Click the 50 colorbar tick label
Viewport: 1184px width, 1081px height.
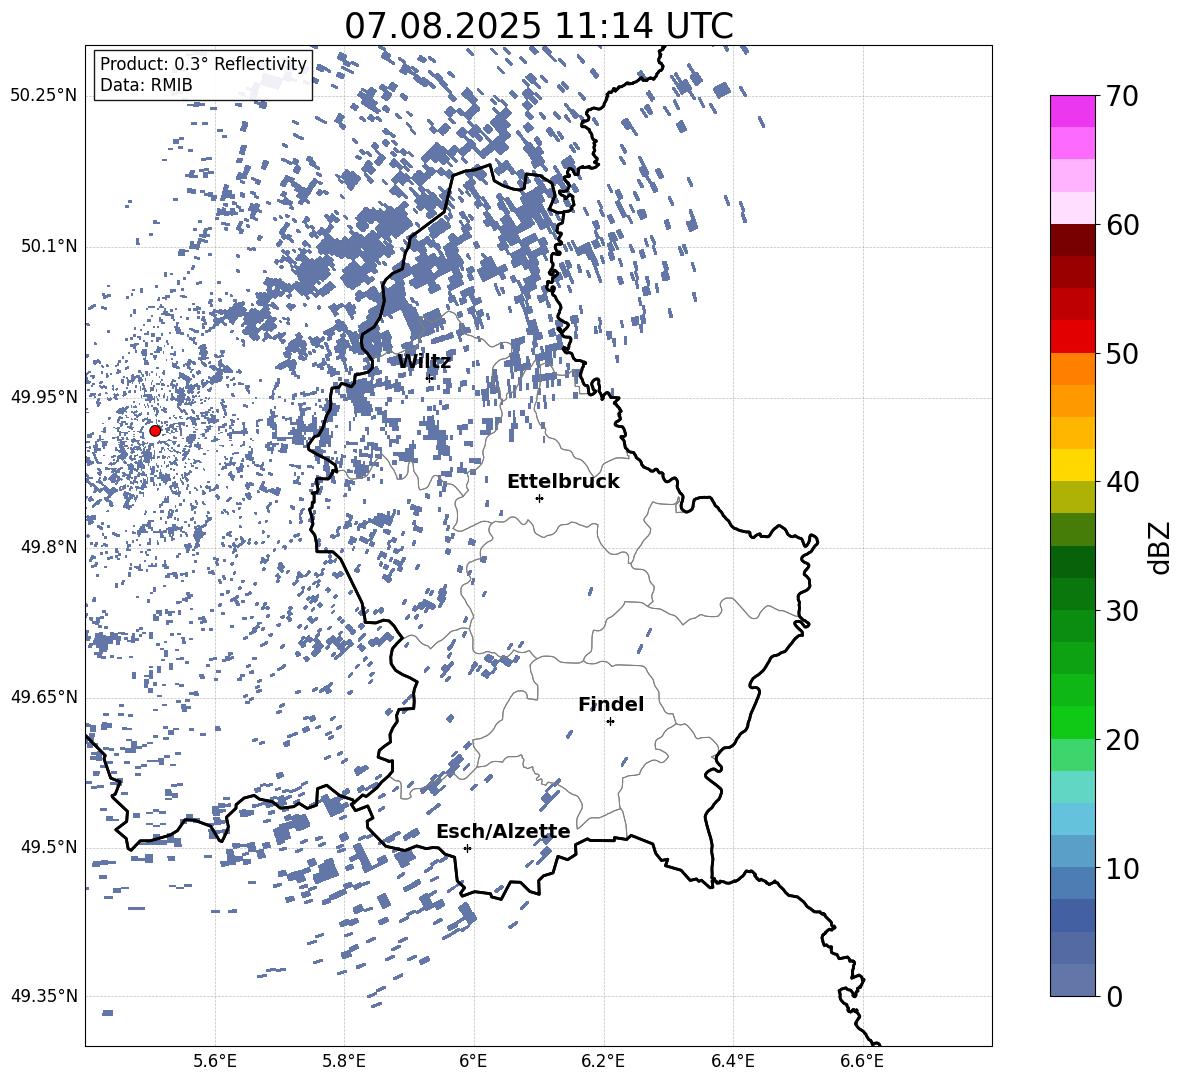coord(1122,353)
